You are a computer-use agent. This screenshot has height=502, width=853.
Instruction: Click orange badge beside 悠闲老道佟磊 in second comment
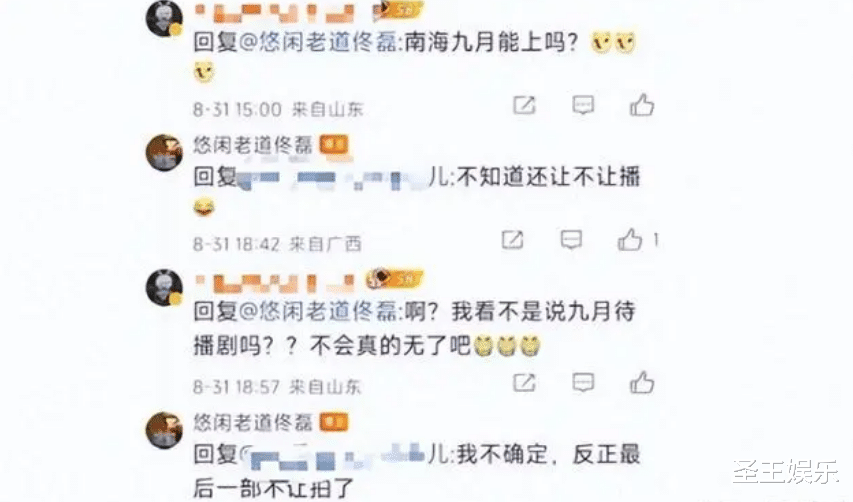[333, 145]
